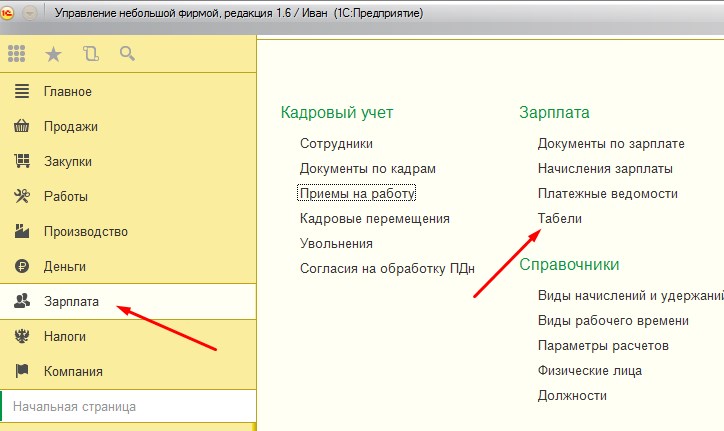
Task: Click the search magnifier icon
Action: [127, 54]
